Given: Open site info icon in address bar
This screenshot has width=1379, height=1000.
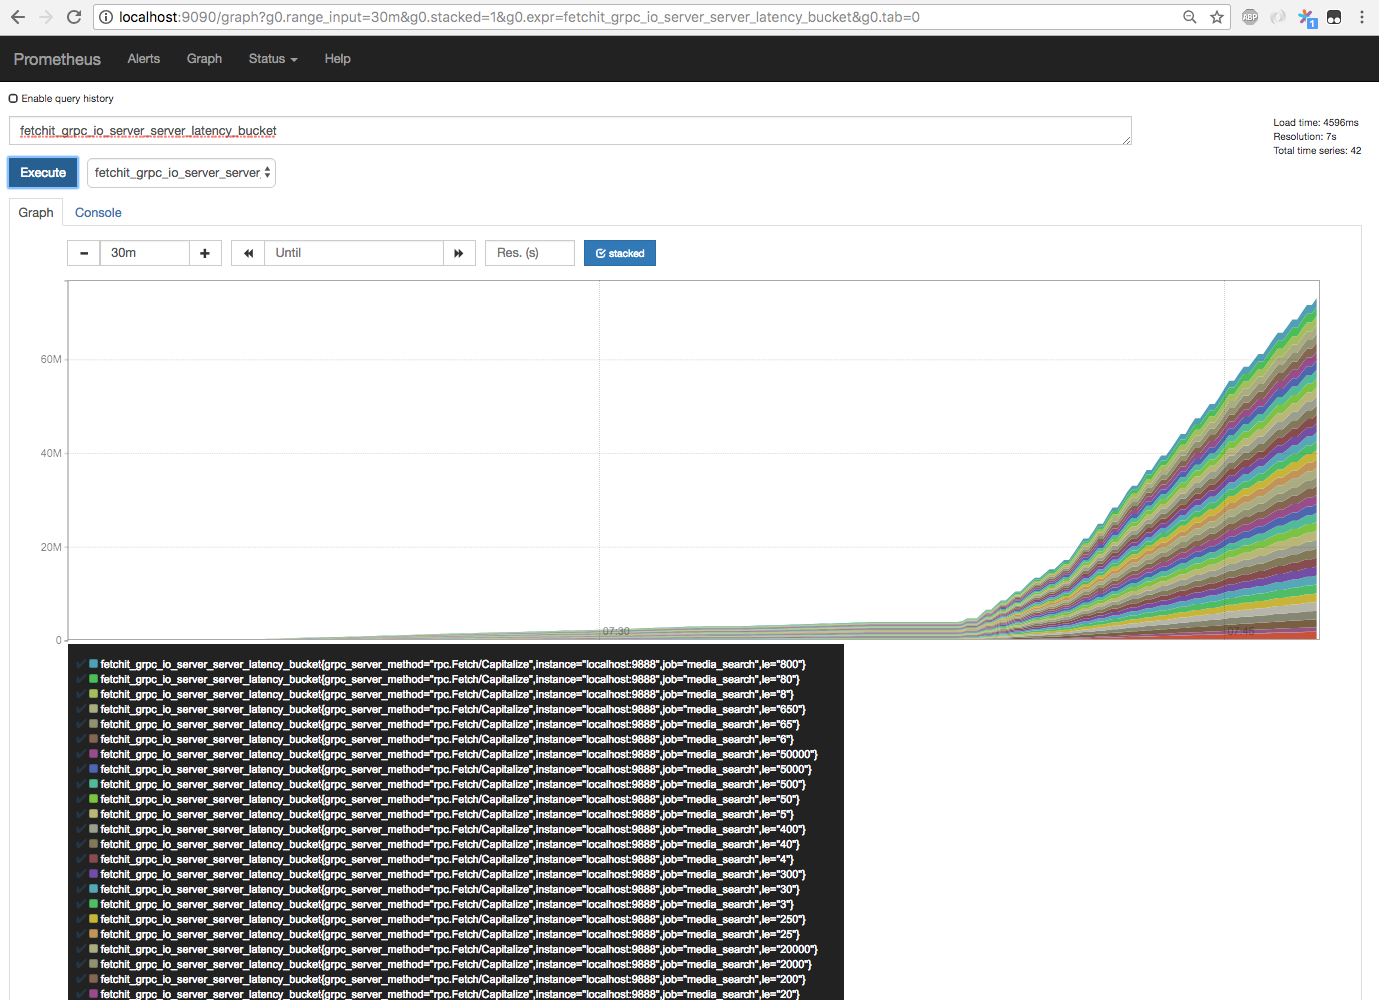Looking at the screenshot, I should coord(106,17).
